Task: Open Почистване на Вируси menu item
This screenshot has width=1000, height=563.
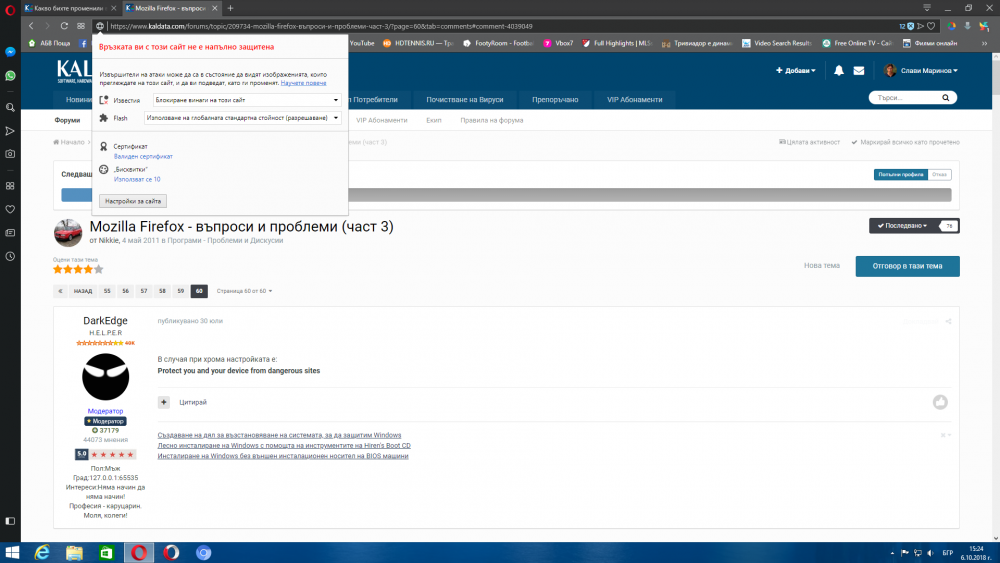Action: (465, 99)
